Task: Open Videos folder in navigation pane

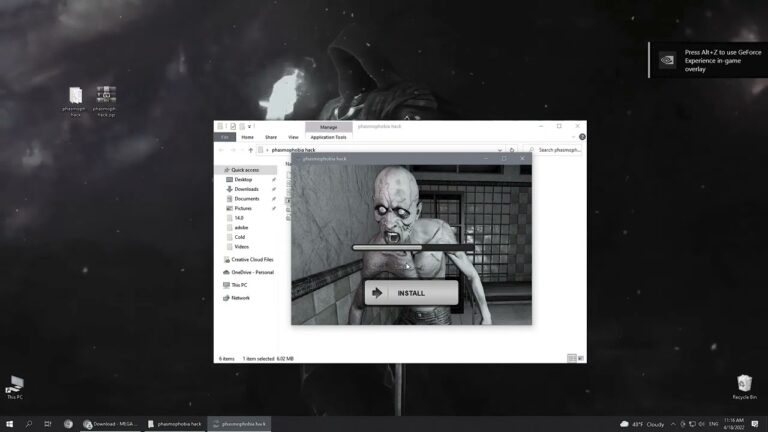Action: click(x=241, y=247)
